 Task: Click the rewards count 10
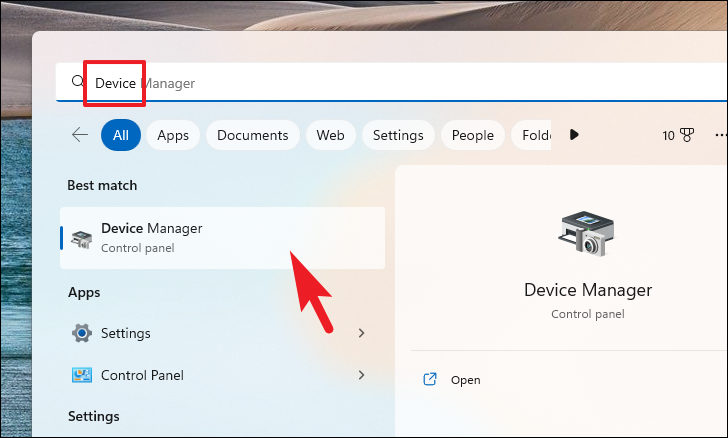click(668, 136)
